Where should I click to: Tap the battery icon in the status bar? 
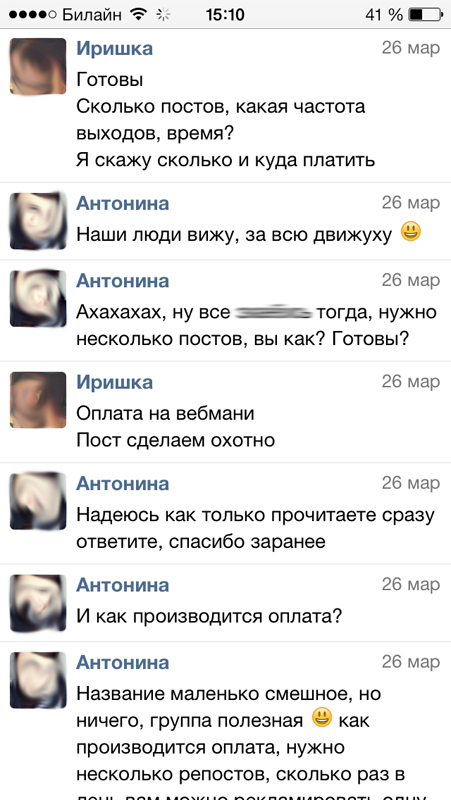pos(426,15)
